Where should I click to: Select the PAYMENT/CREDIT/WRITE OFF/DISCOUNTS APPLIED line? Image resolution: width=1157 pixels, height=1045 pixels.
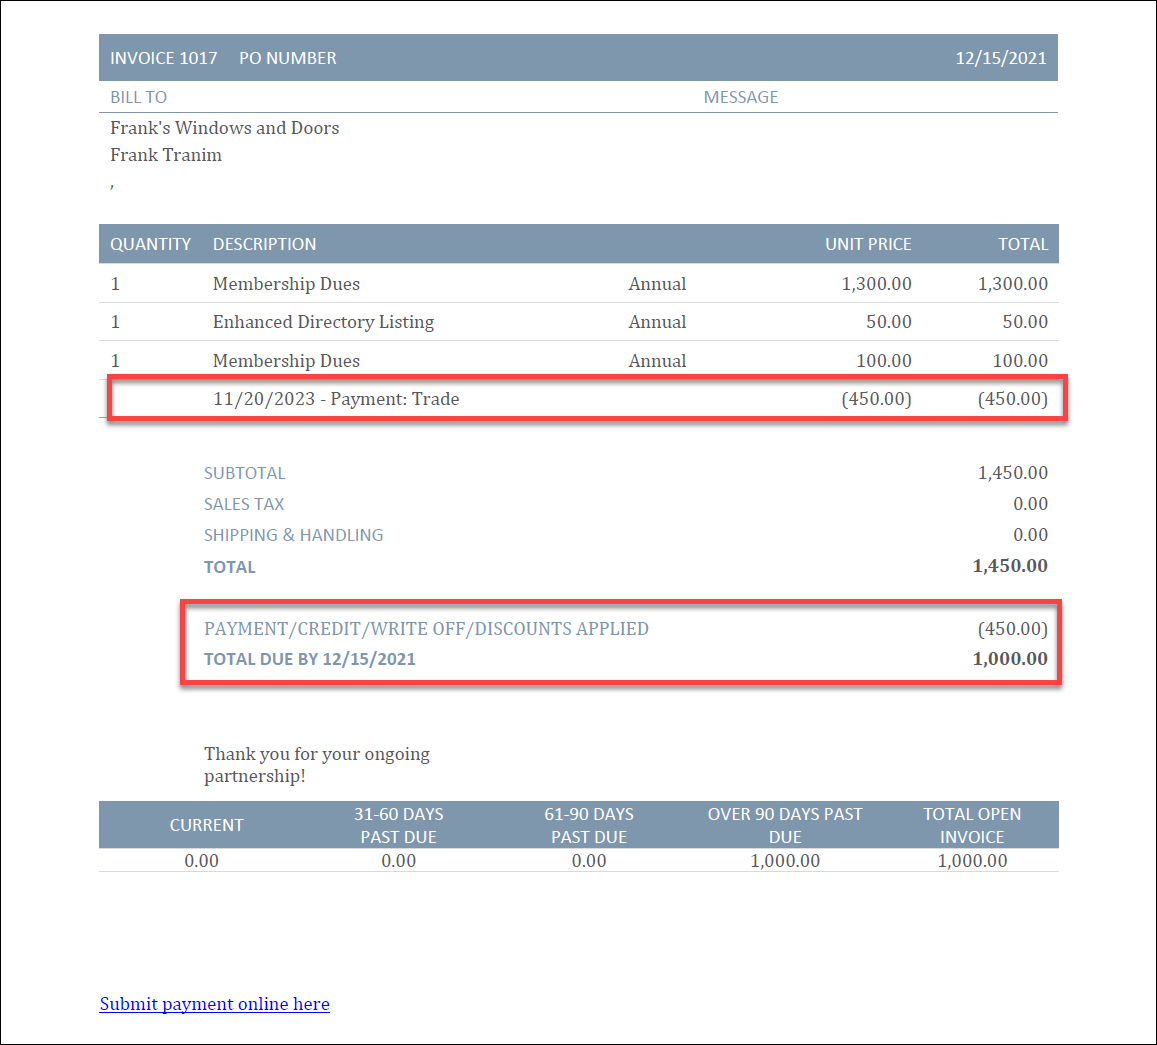426,629
